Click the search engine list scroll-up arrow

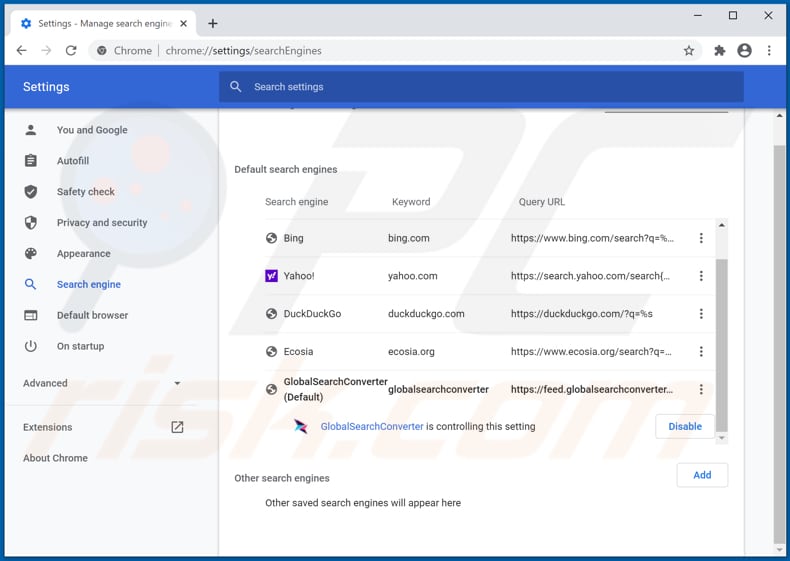click(x=721, y=225)
